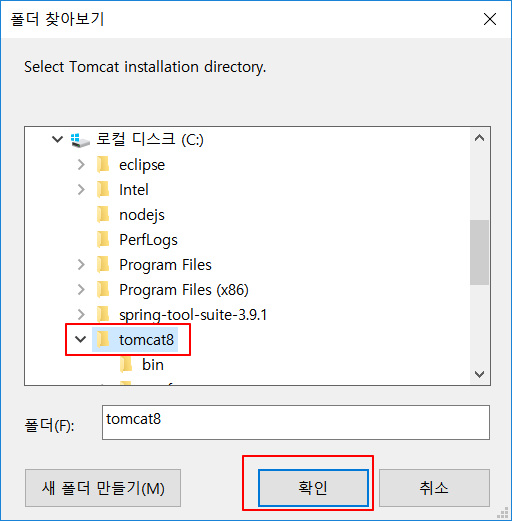The height and width of the screenshot is (521, 512).
Task: Click the Program Files folder icon
Action: point(103,265)
